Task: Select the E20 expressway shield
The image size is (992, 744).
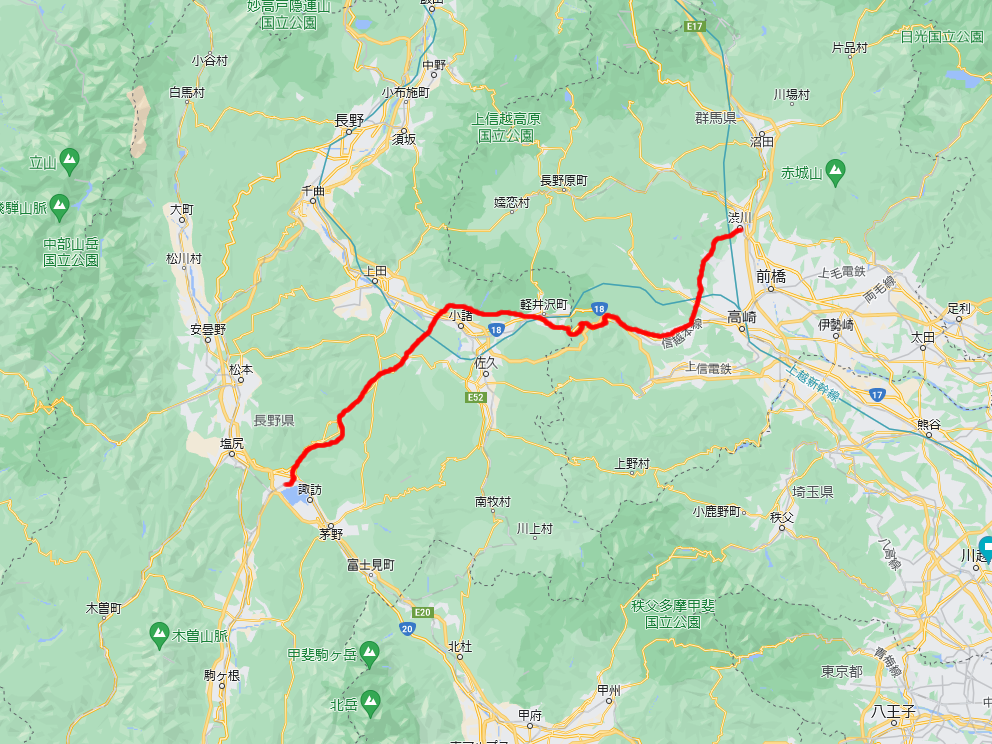Action: pos(422,612)
